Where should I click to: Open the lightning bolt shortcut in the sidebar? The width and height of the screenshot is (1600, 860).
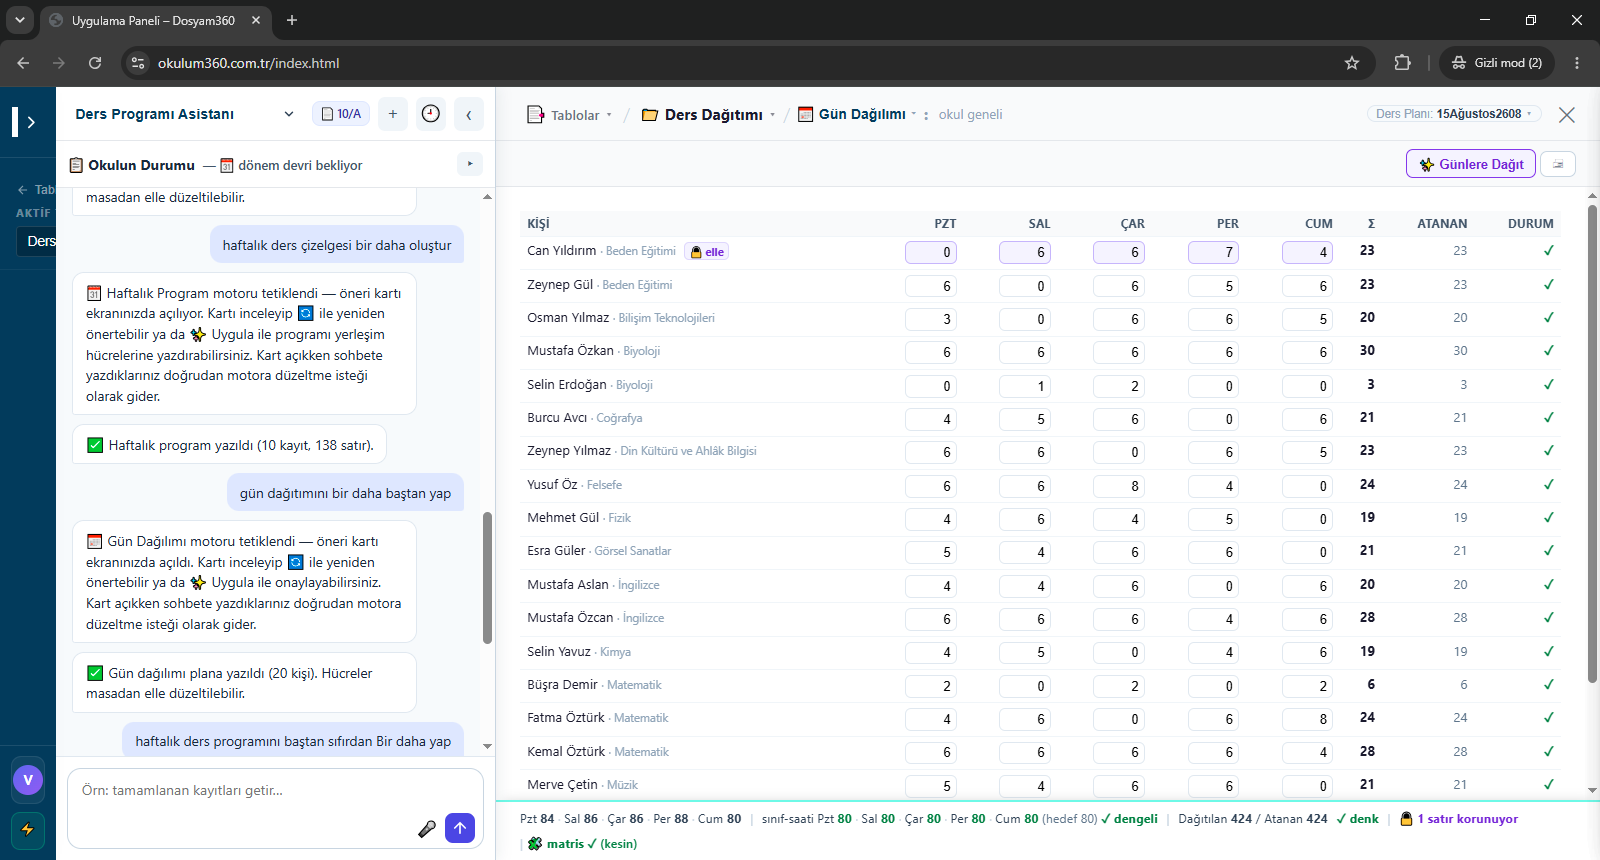click(x=27, y=829)
